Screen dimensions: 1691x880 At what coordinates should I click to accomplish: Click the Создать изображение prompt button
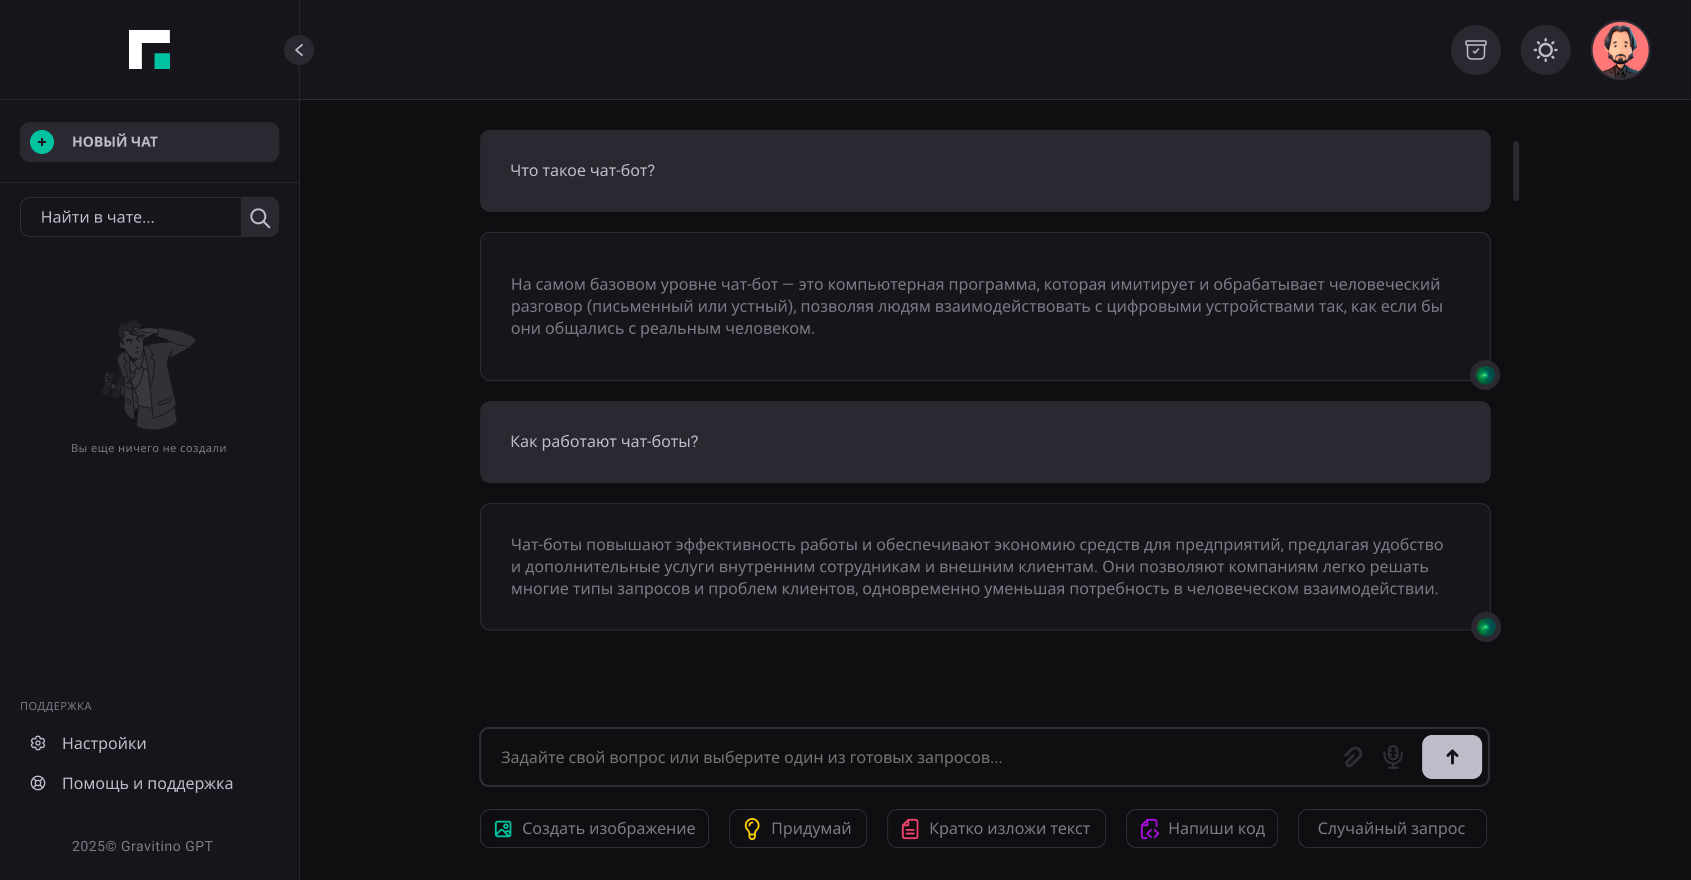pos(594,829)
